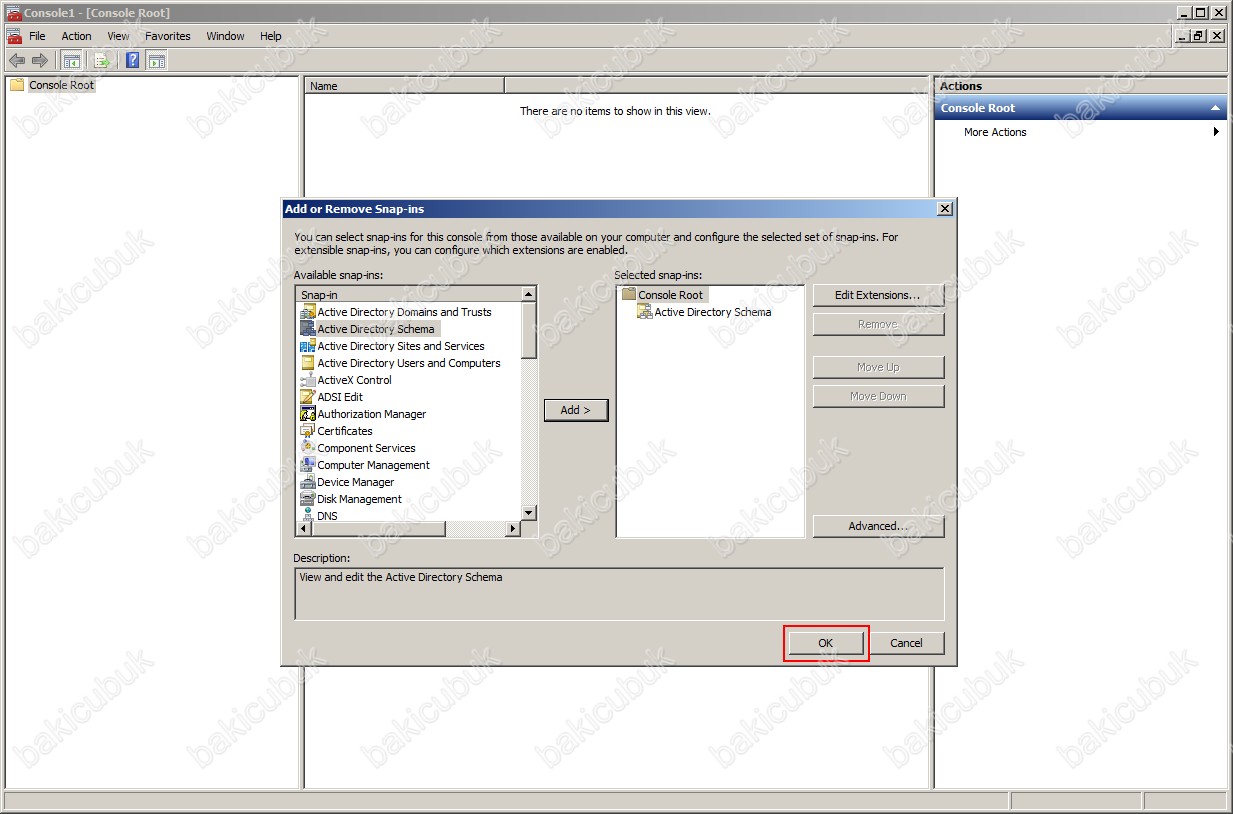Click snap-in list scroll up arrow
The image size is (1233, 814).
pos(529,294)
